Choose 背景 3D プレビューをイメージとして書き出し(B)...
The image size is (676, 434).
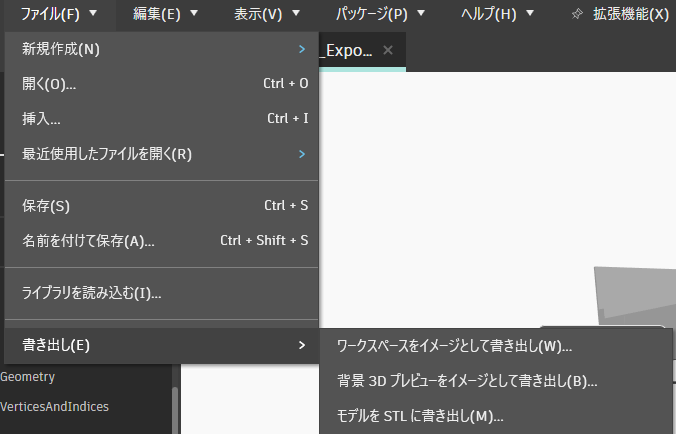(496, 381)
